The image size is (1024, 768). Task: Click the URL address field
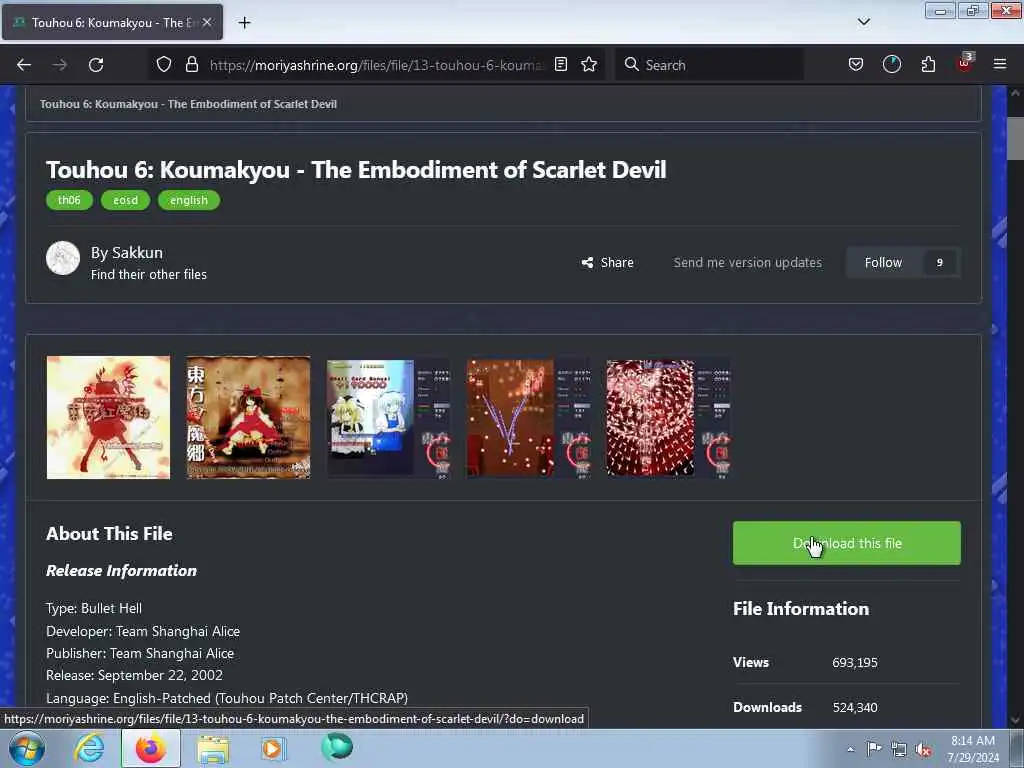376,65
